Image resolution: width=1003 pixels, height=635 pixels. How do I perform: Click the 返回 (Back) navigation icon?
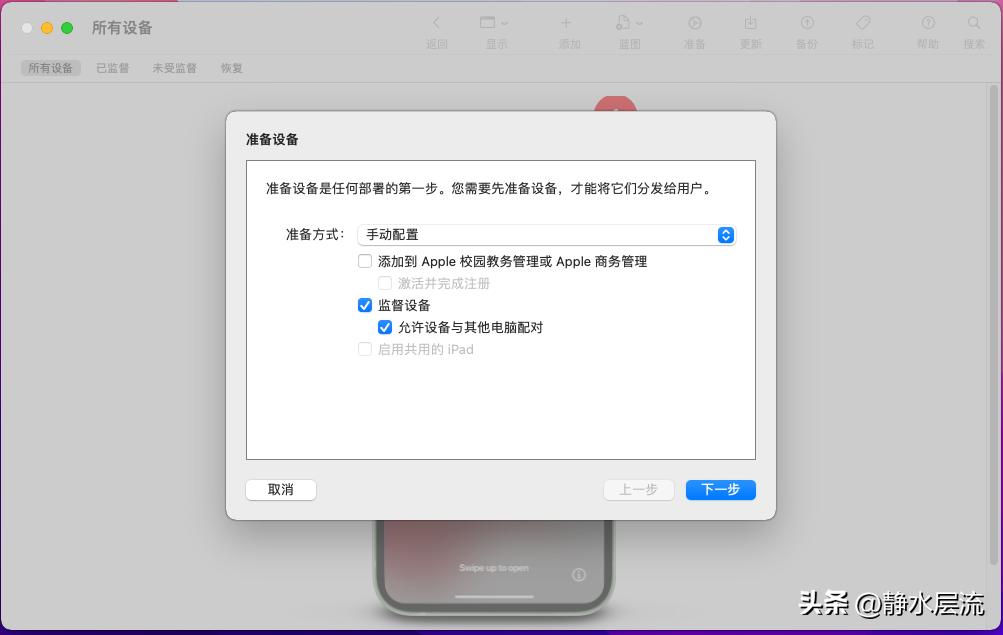pos(437,30)
